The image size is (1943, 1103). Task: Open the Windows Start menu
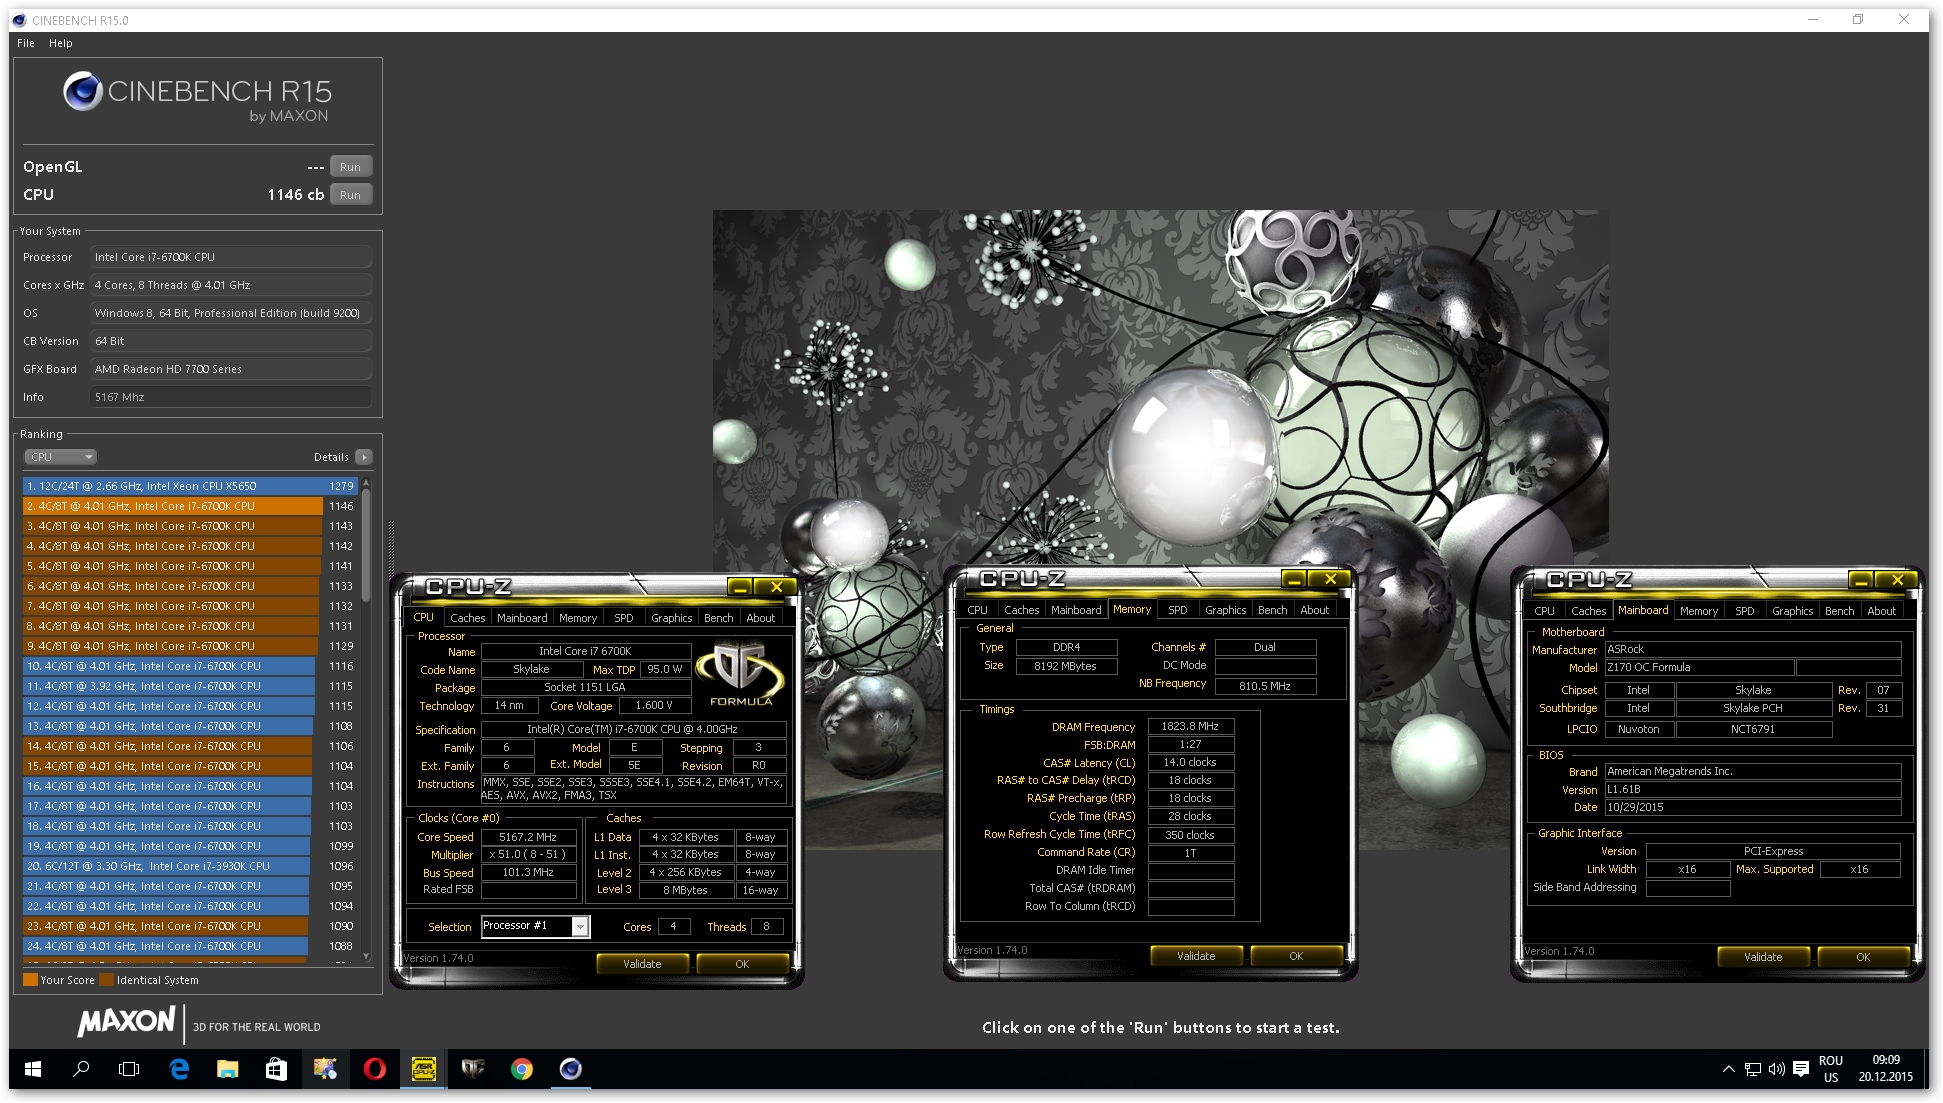pos(32,1069)
